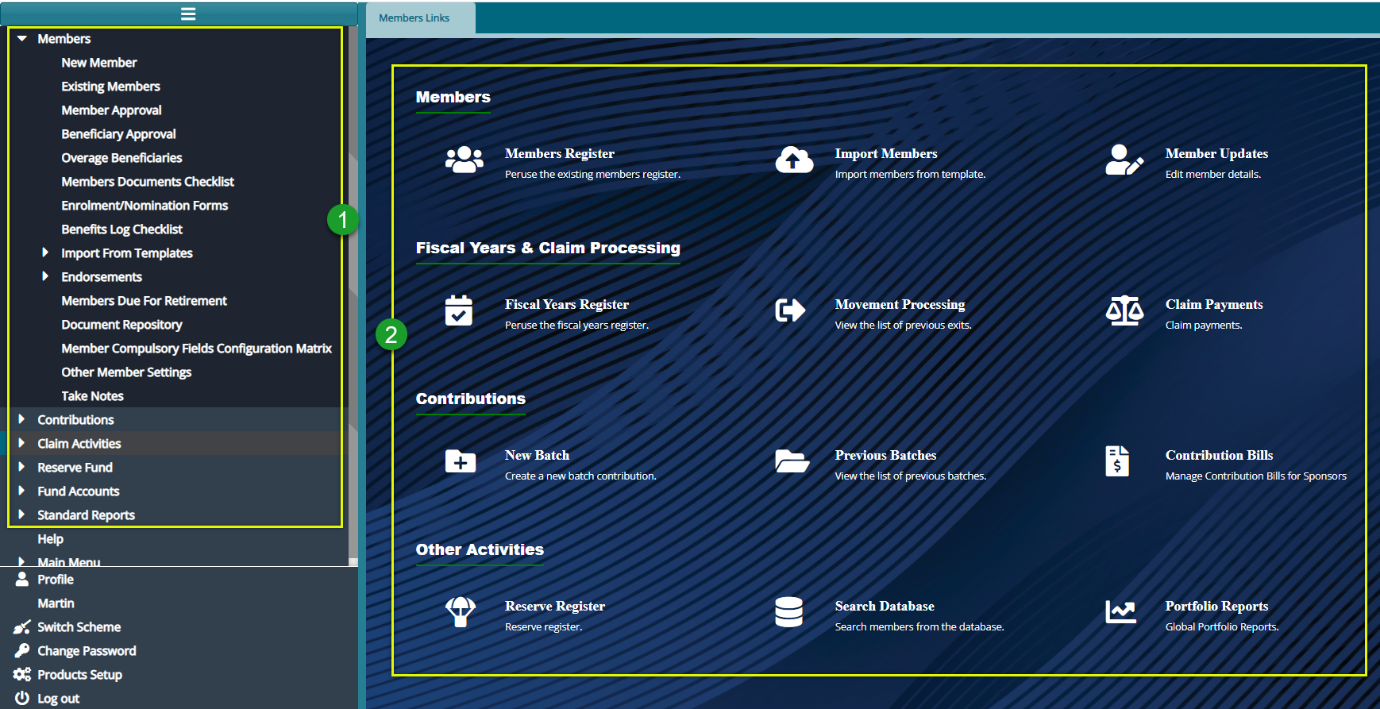Screen dimensions: 1380x709
Task: Click the Claim Payments scales icon
Action: pyautogui.click(x=1124, y=311)
